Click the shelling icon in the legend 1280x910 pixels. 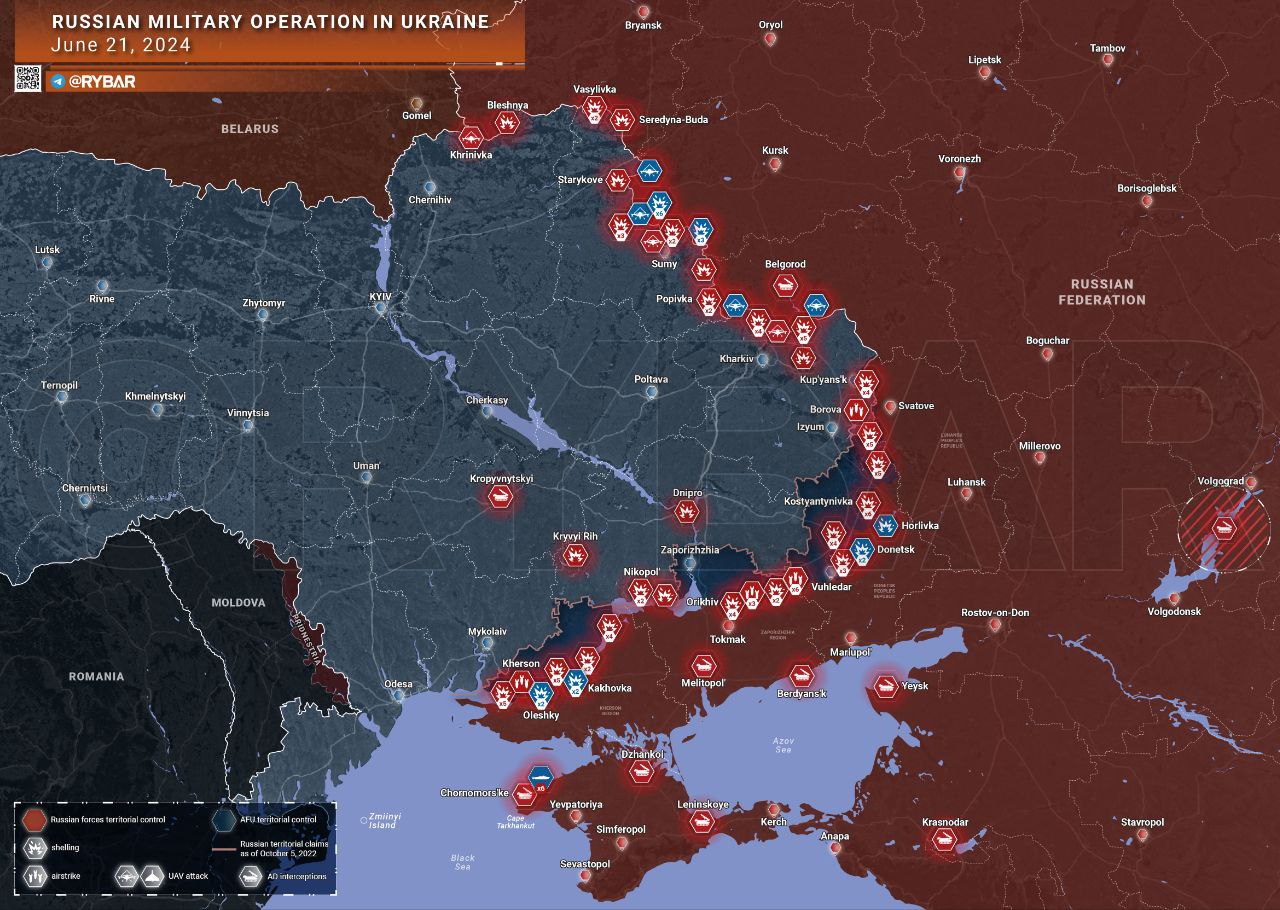coord(36,848)
